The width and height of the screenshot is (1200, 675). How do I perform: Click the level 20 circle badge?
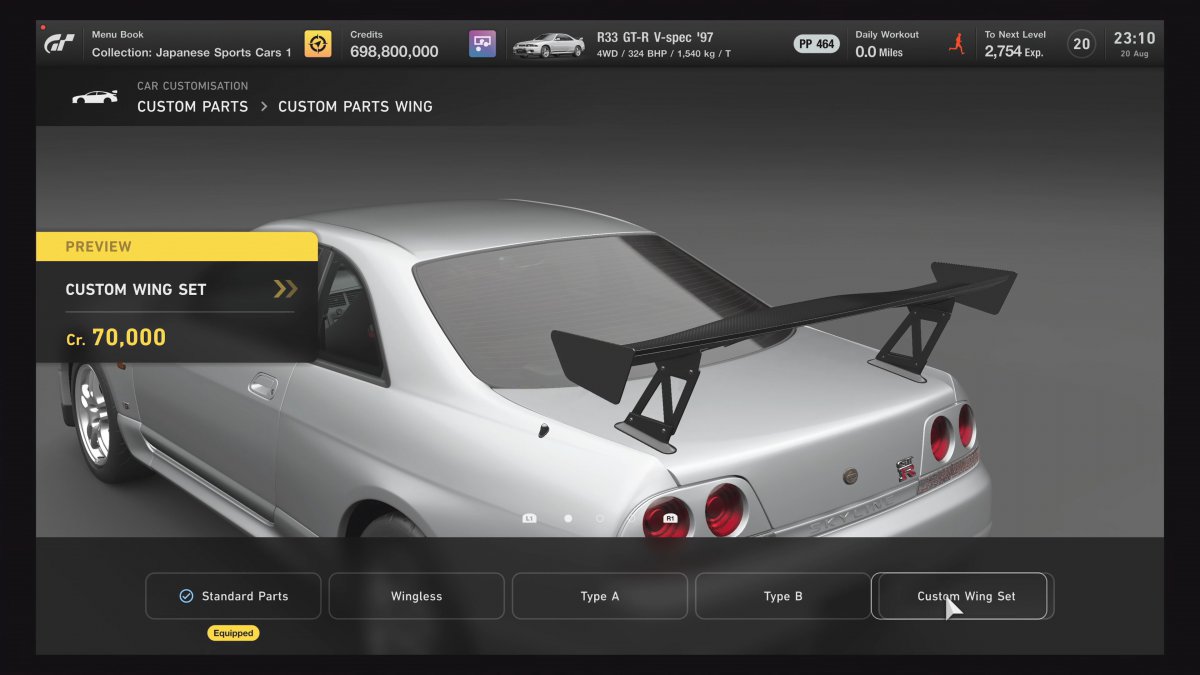(1081, 44)
